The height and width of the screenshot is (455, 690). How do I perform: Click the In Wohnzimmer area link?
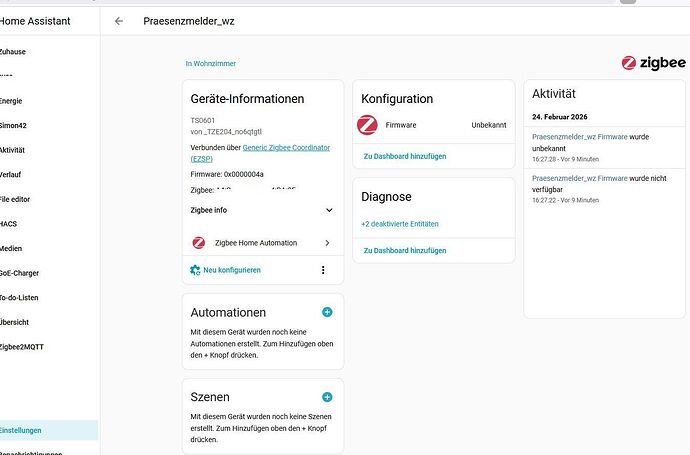210,63
